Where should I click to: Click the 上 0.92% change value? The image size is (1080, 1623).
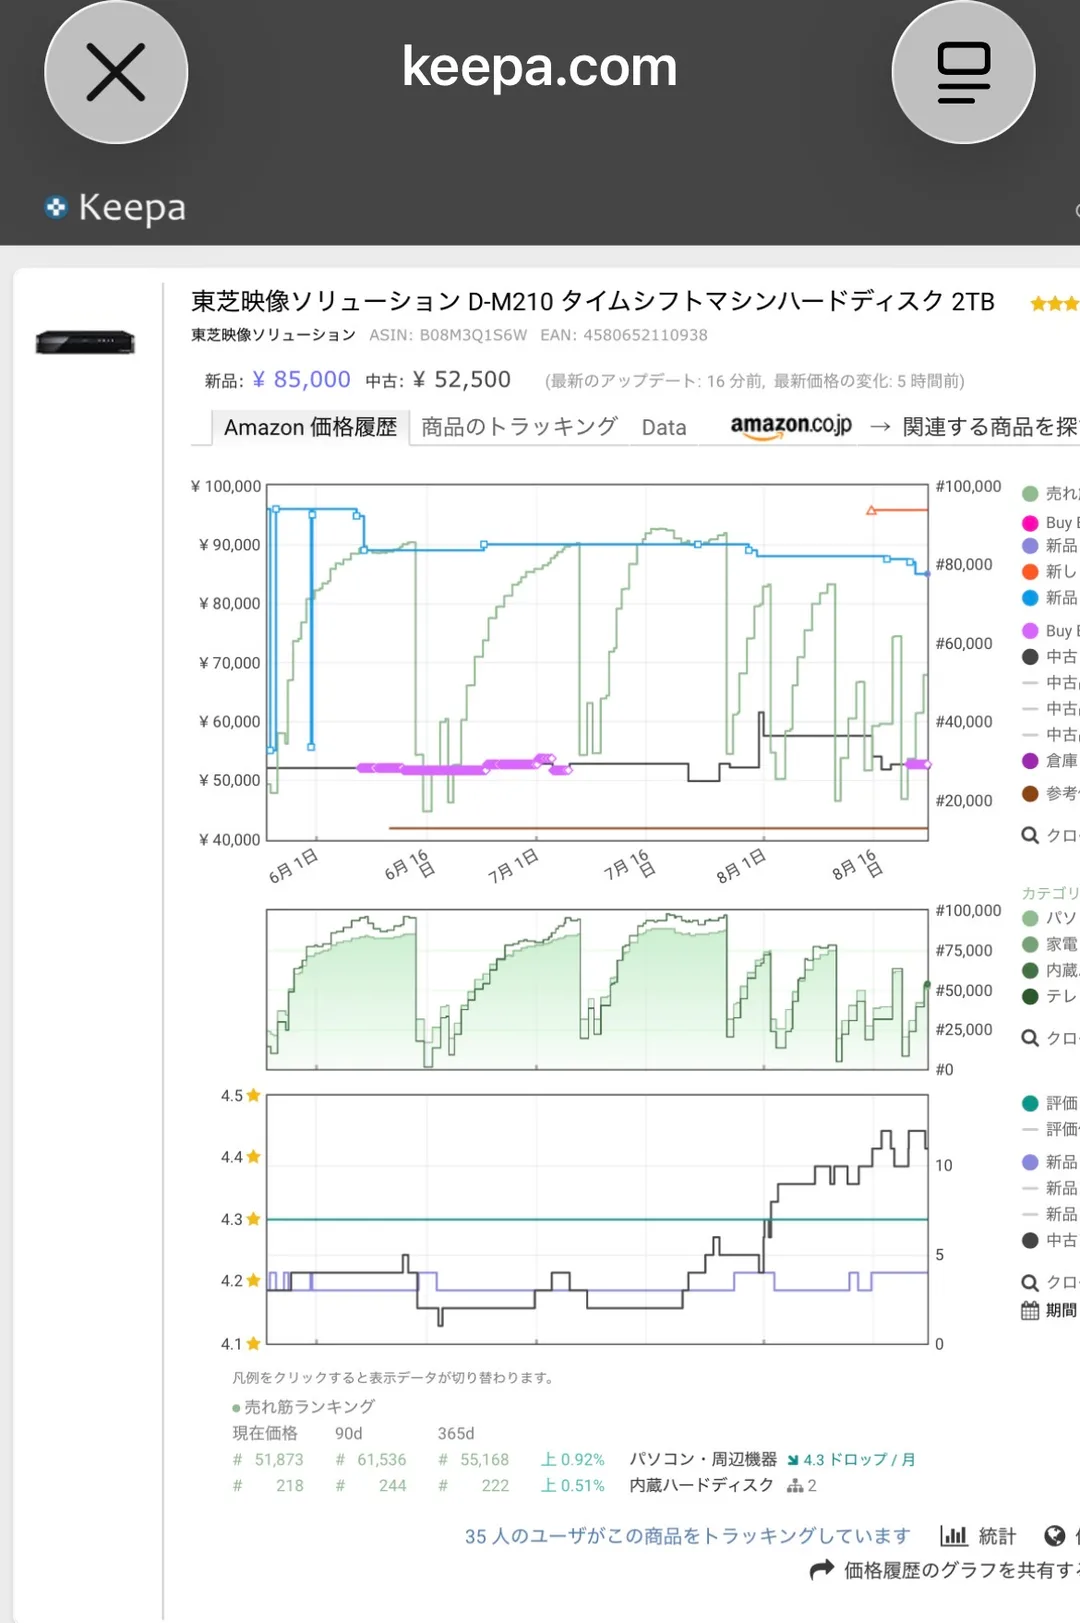[x=573, y=1459]
